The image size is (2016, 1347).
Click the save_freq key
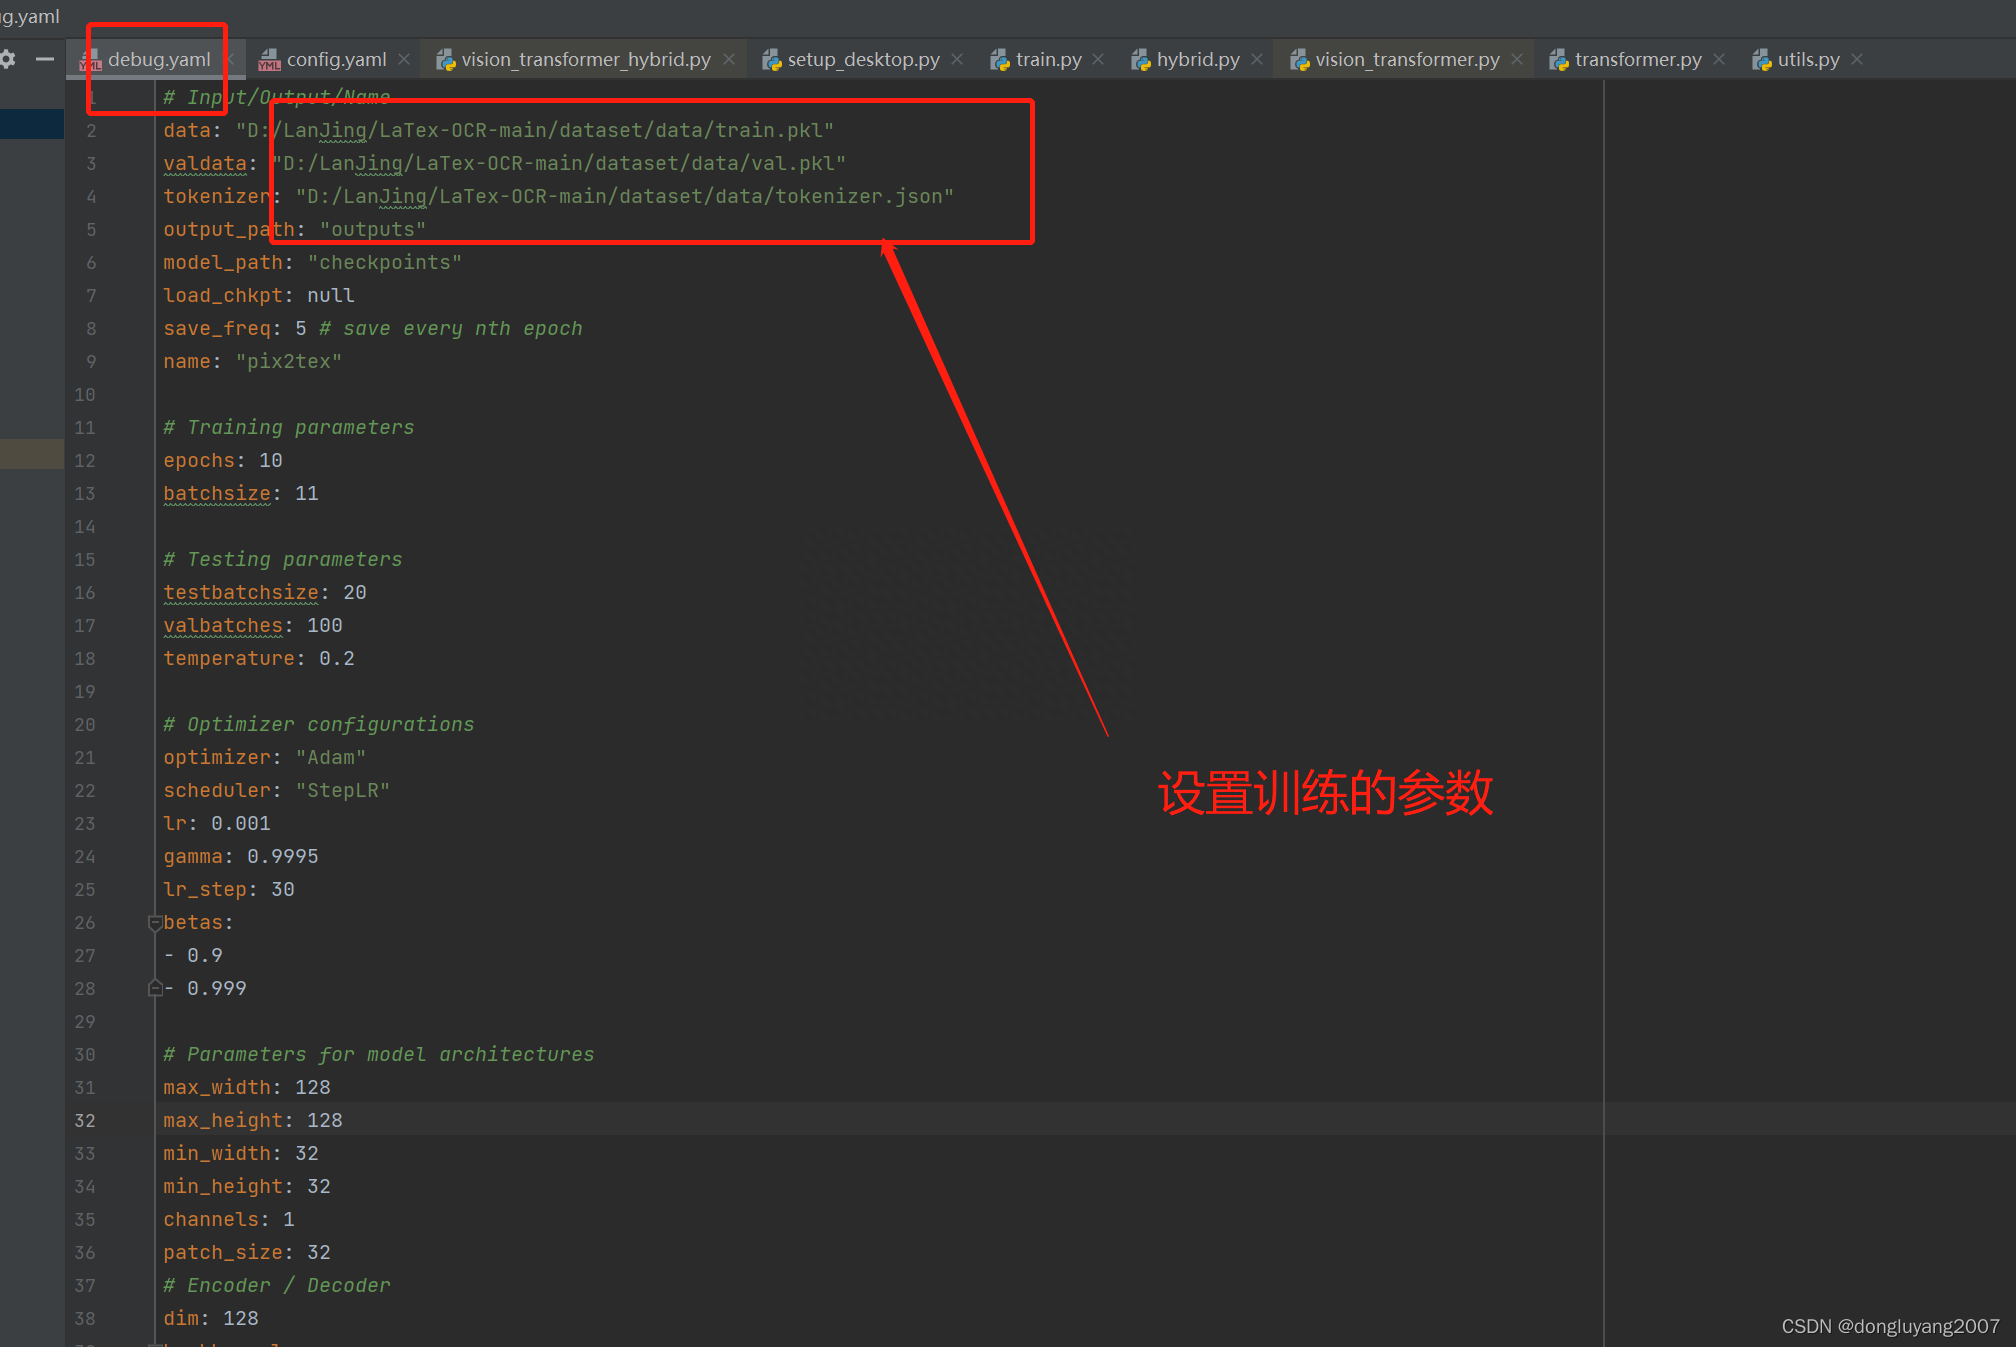pos(217,329)
